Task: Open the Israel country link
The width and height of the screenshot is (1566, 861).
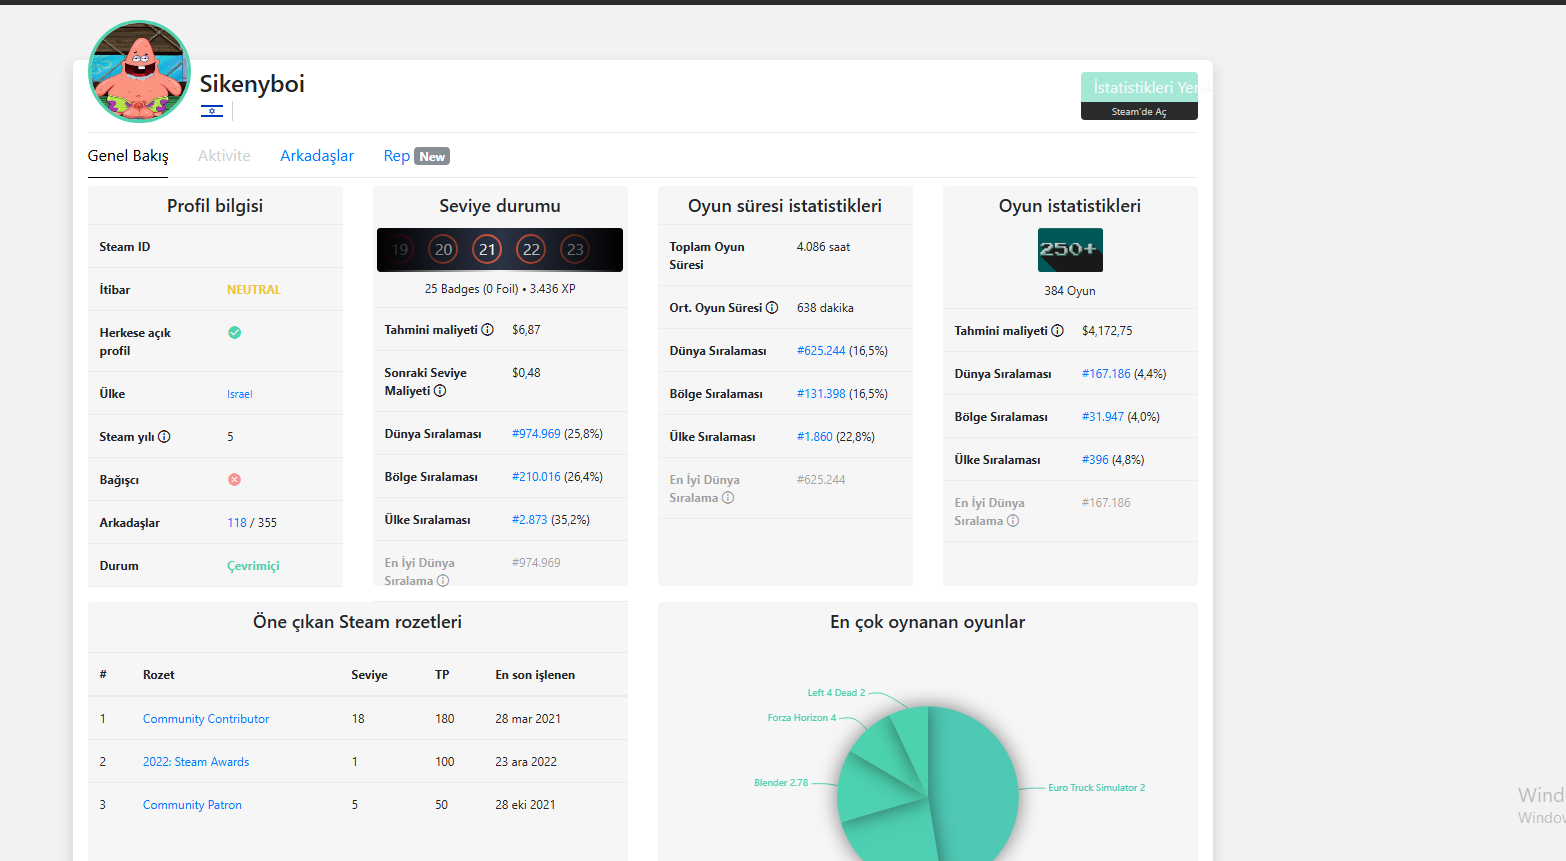Action: [x=240, y=394]
